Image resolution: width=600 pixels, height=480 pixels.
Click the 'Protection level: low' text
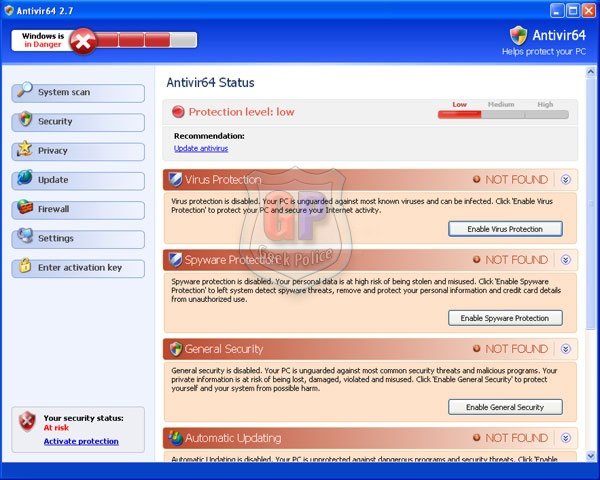click(241, 112)
